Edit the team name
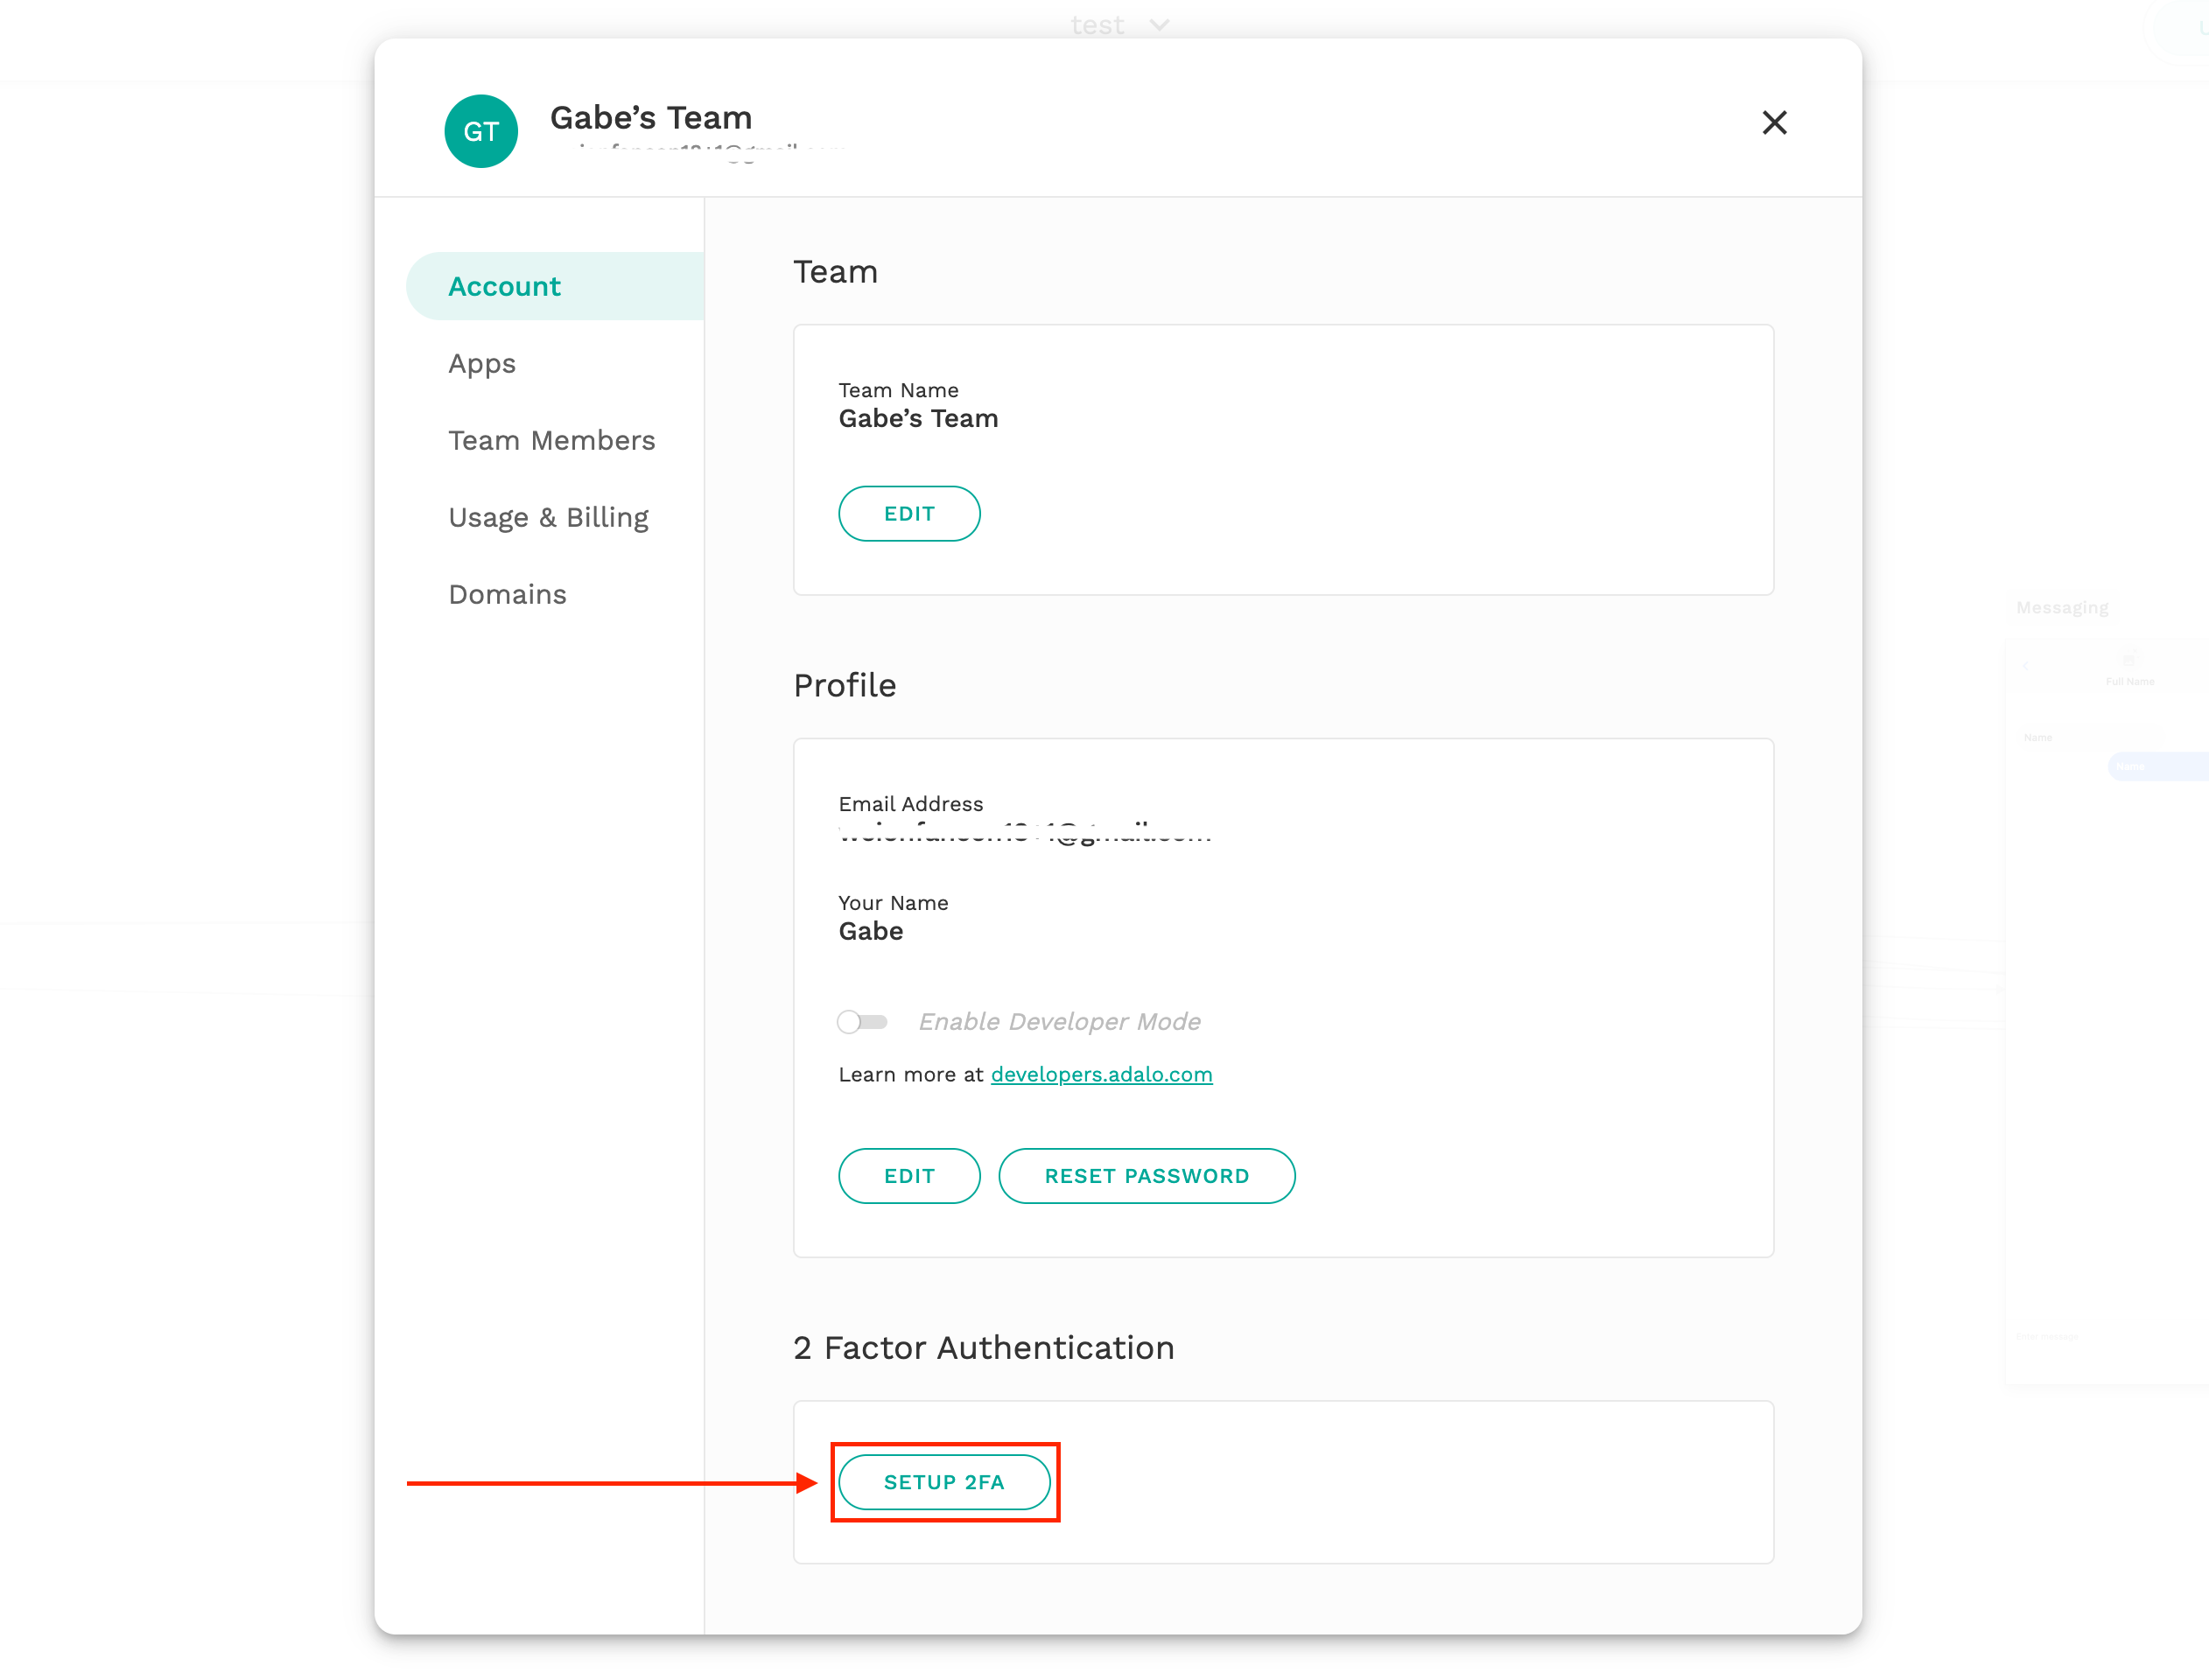 [908, 513]
